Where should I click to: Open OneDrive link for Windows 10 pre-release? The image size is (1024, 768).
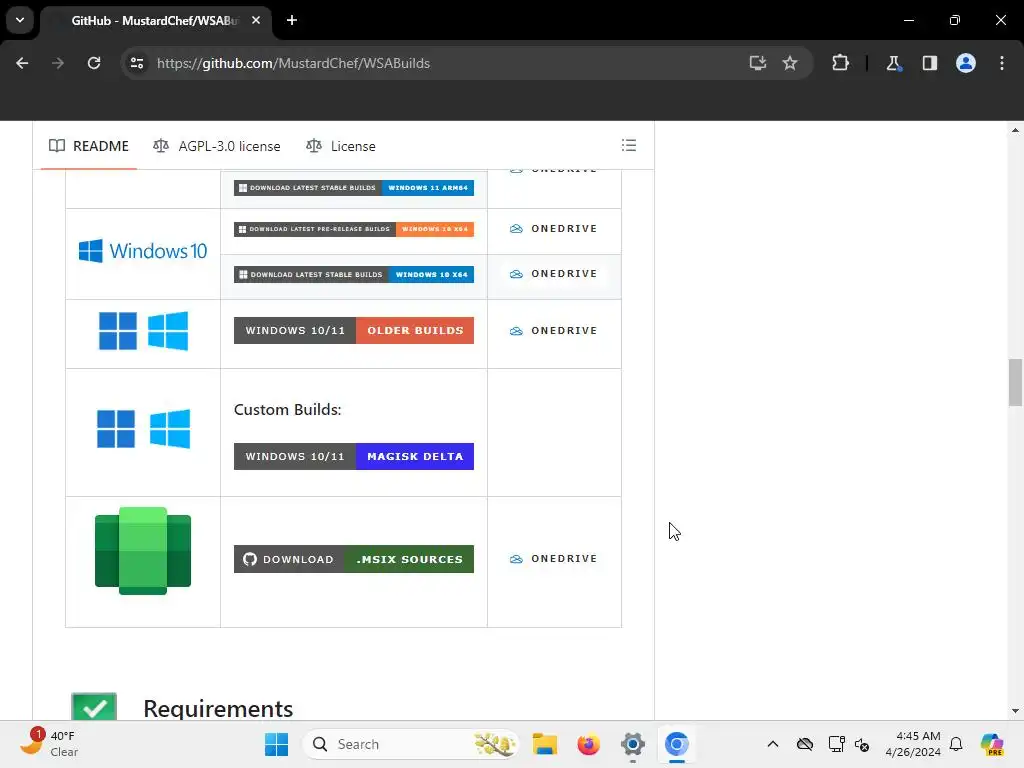tap(554, 229)
